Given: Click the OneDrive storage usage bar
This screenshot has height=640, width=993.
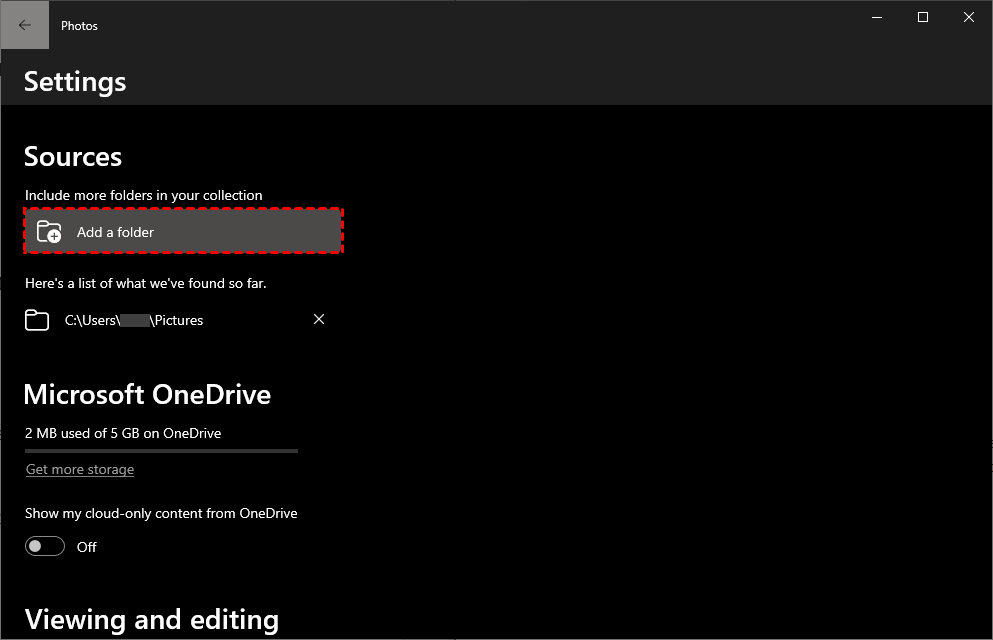Looking at the screenshot, I should click(161, 451).
